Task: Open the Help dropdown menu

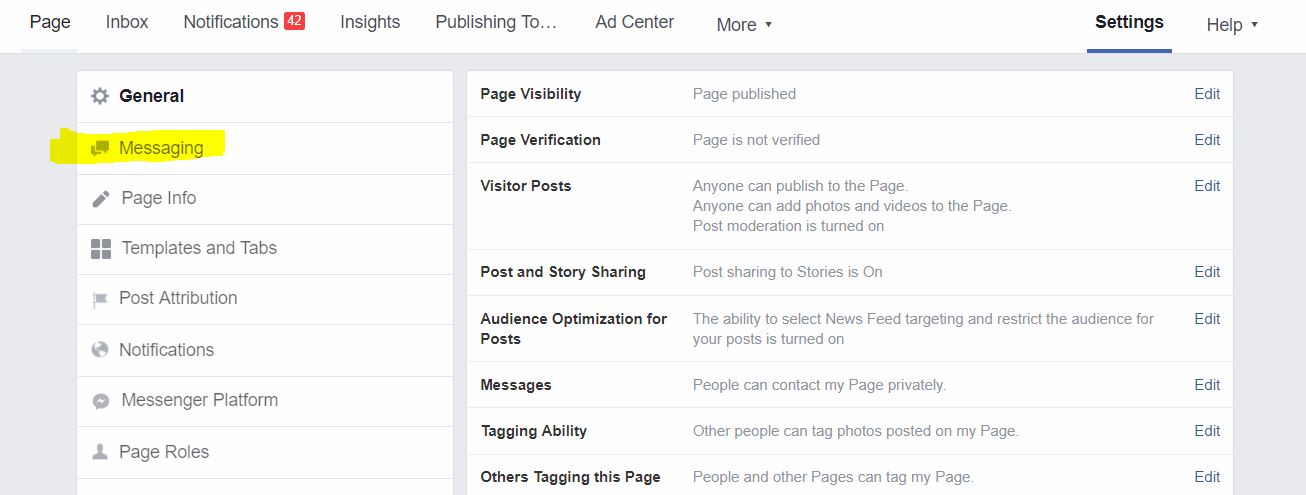Action: point(1231,25)
